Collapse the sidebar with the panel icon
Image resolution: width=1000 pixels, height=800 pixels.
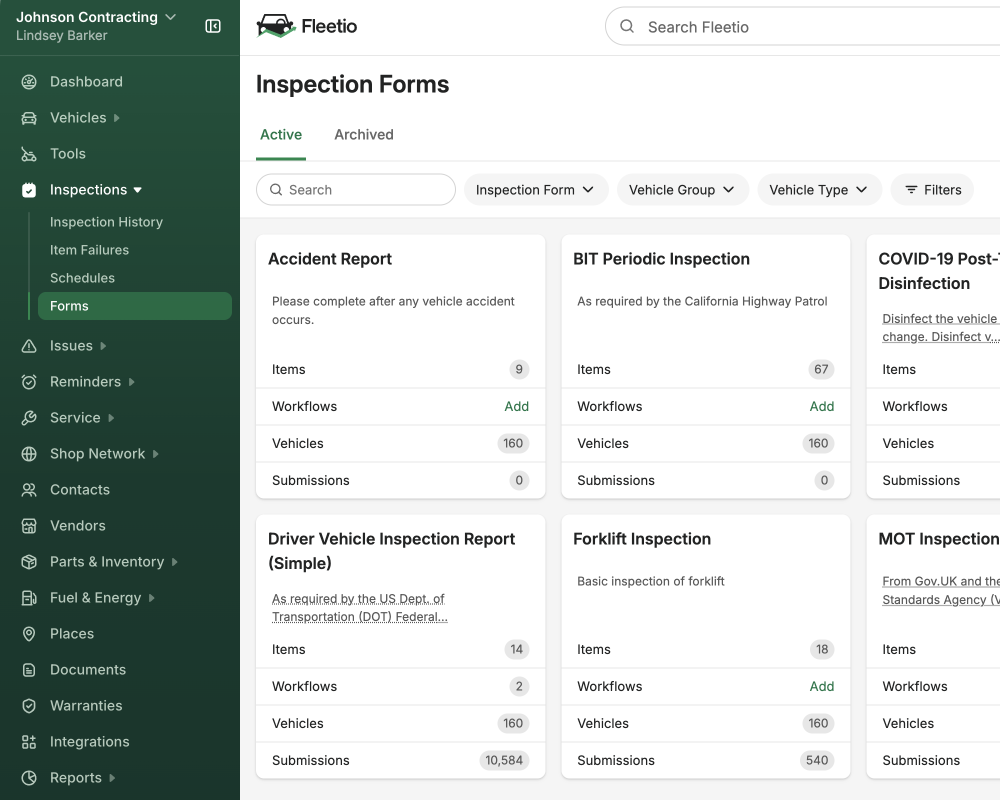coord(213,26)
